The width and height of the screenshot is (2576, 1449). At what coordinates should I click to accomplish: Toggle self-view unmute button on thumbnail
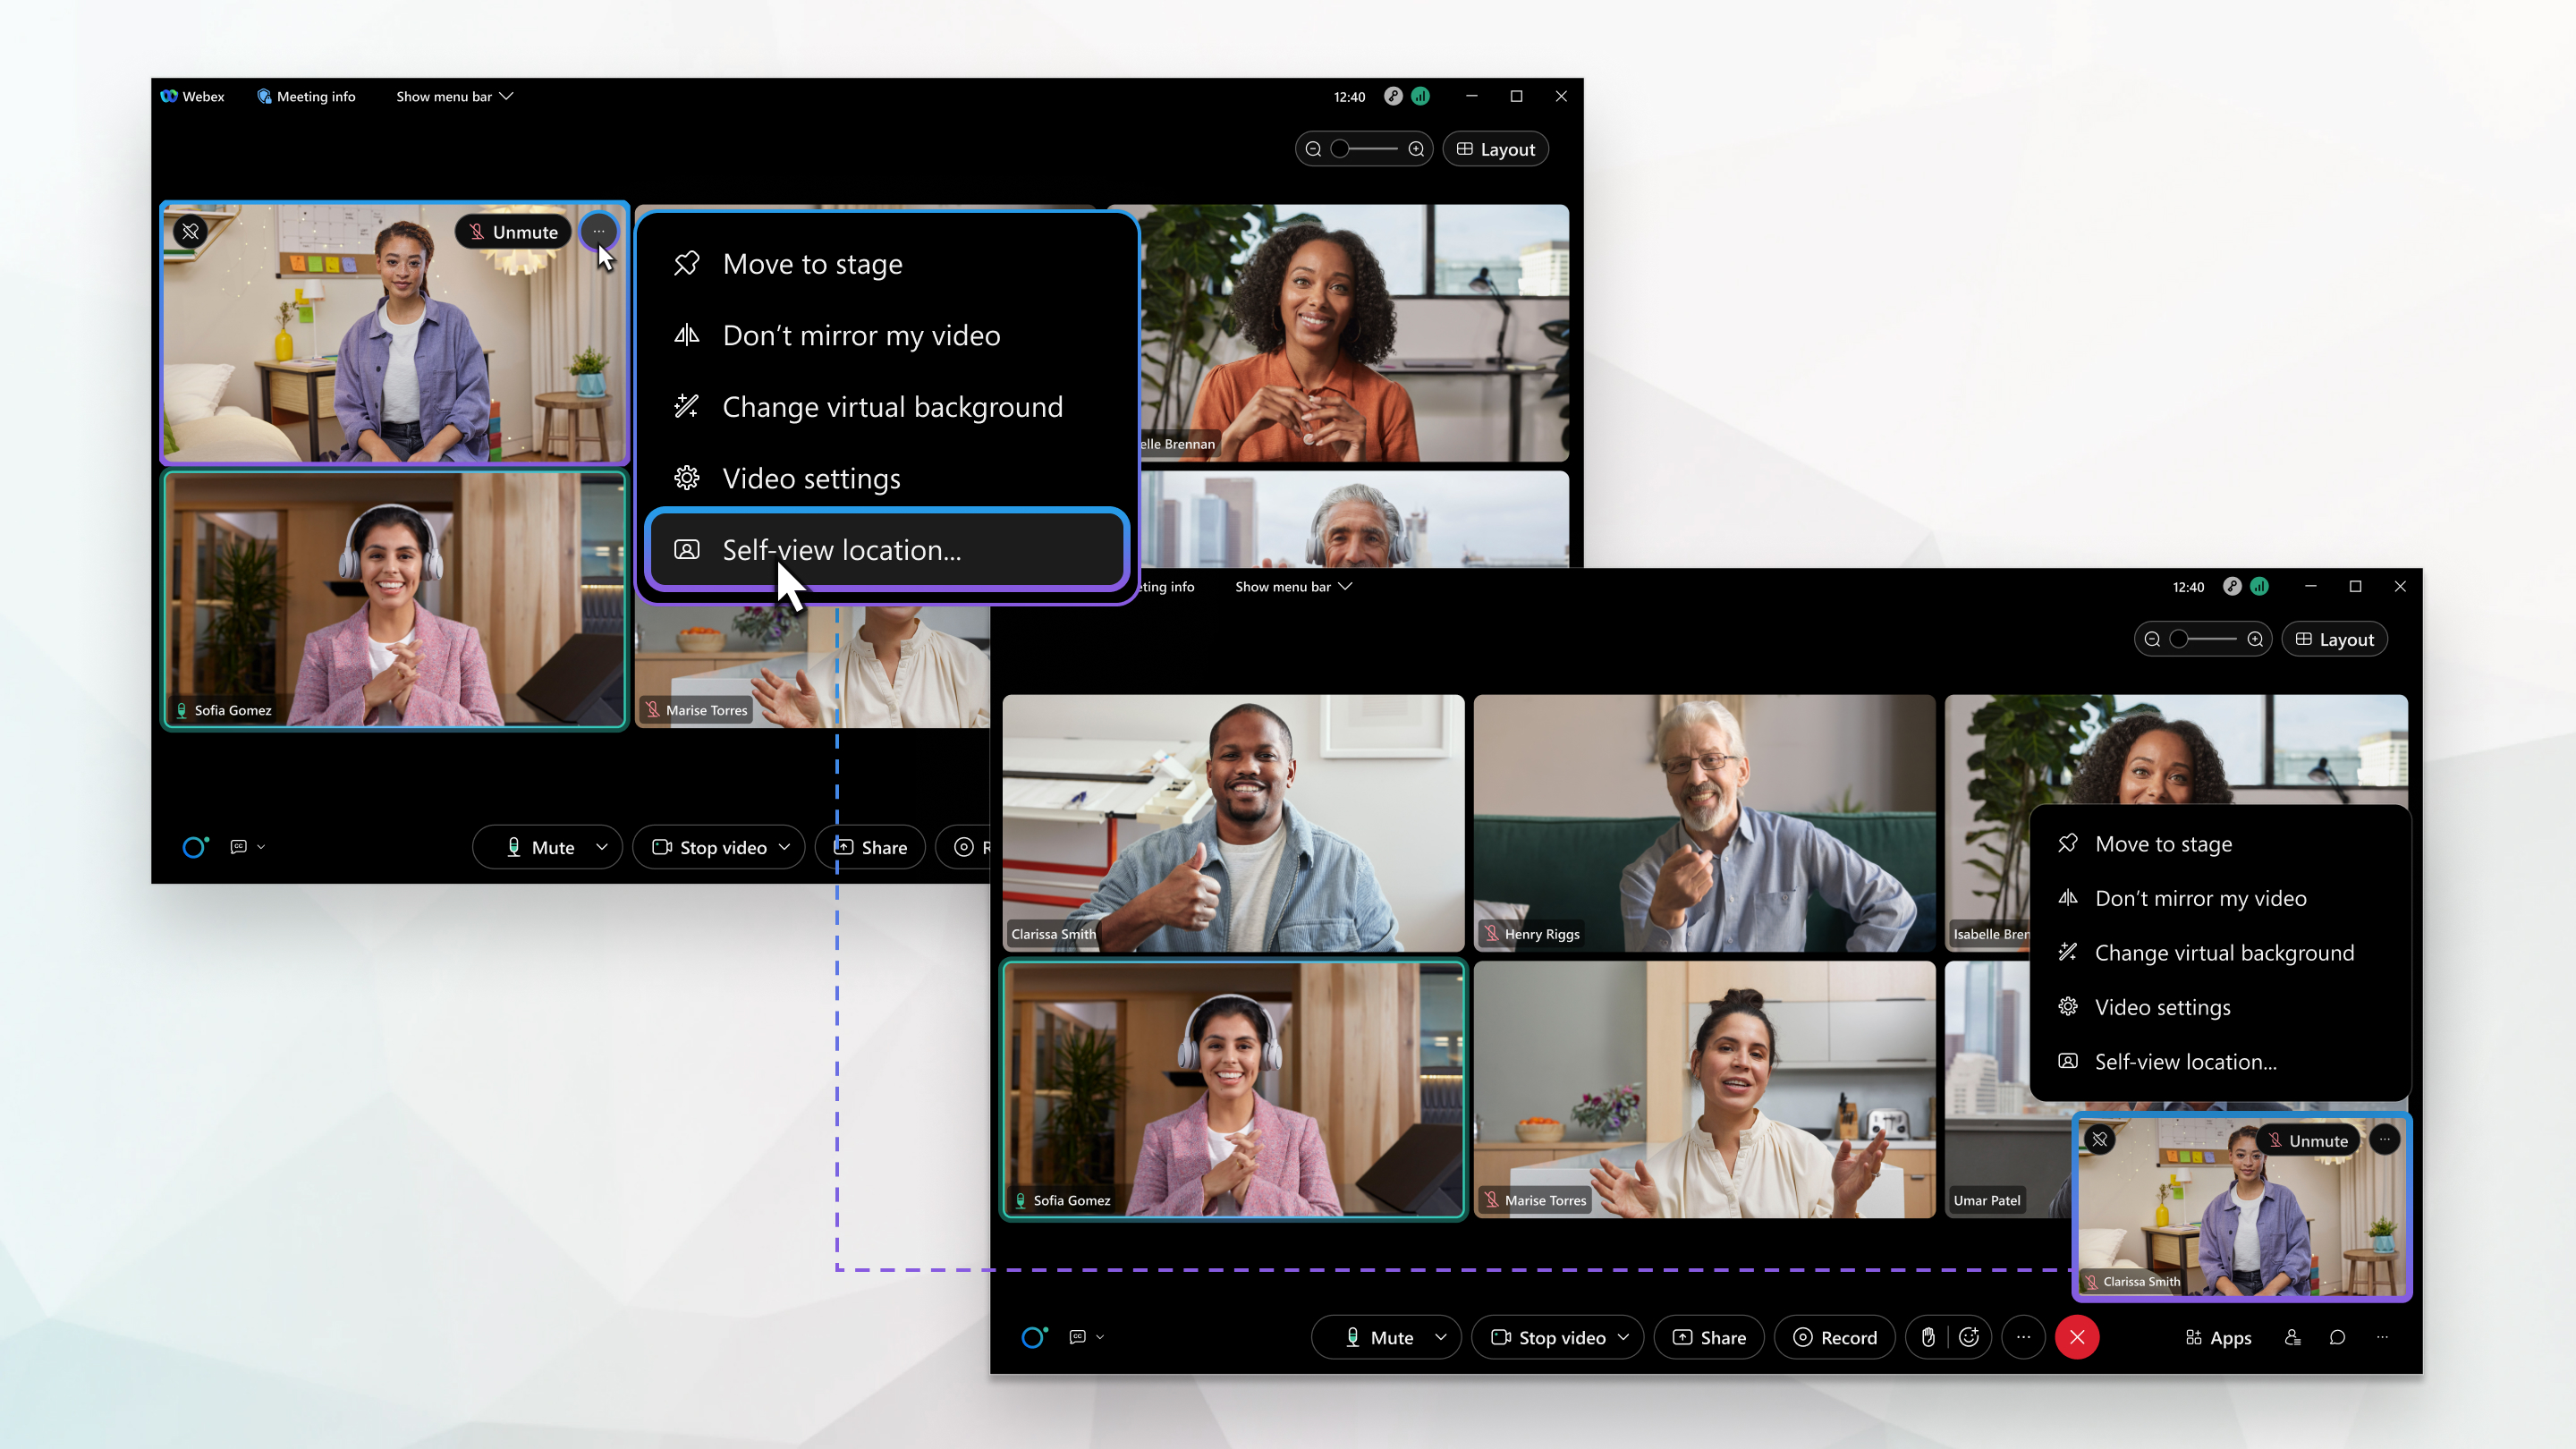coord(512,232)
